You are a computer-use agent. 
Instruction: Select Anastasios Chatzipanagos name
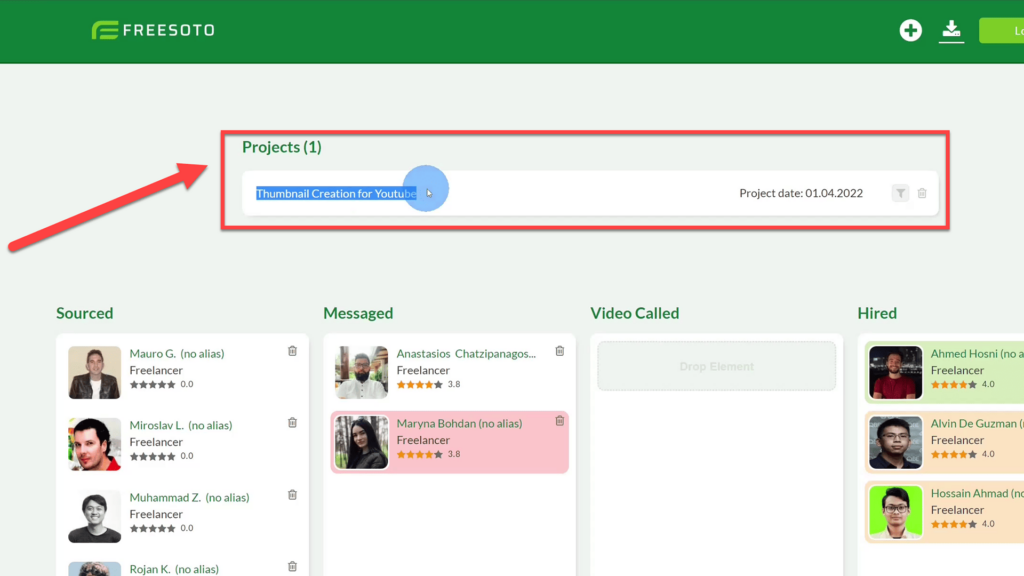[466, 353]
